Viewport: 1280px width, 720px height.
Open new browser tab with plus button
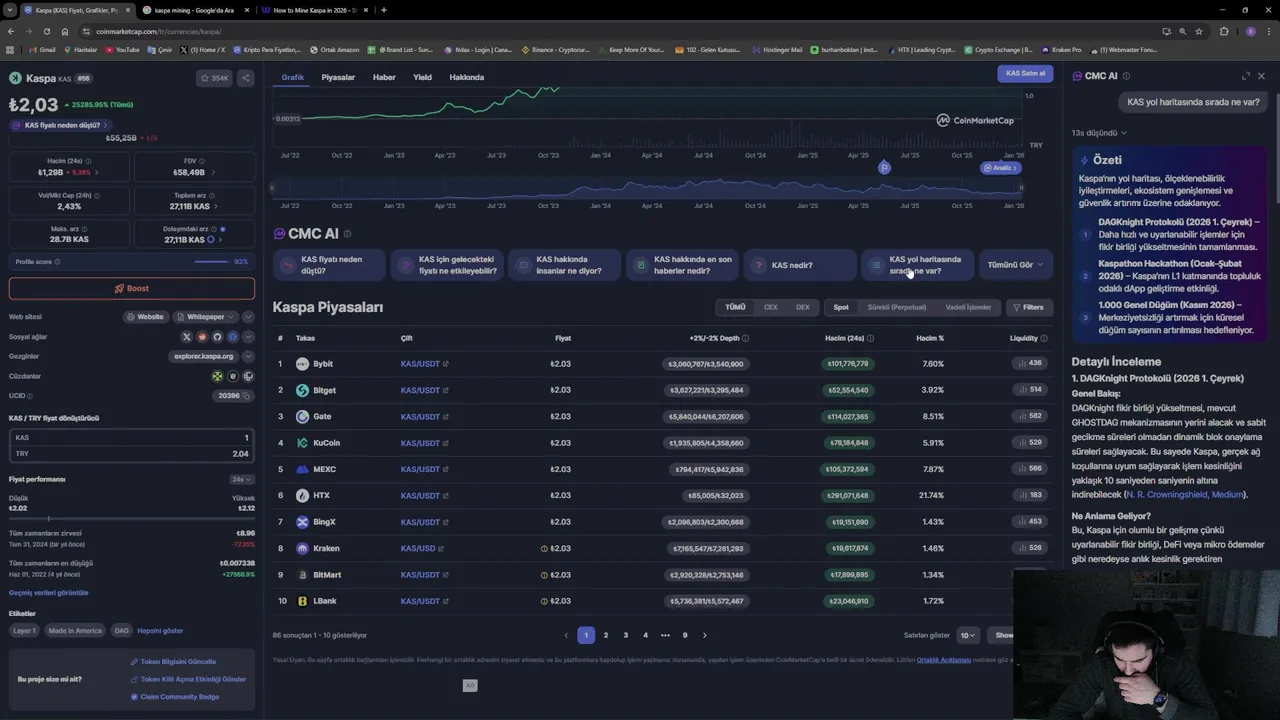pyautogui.click(x=384, y=10)
